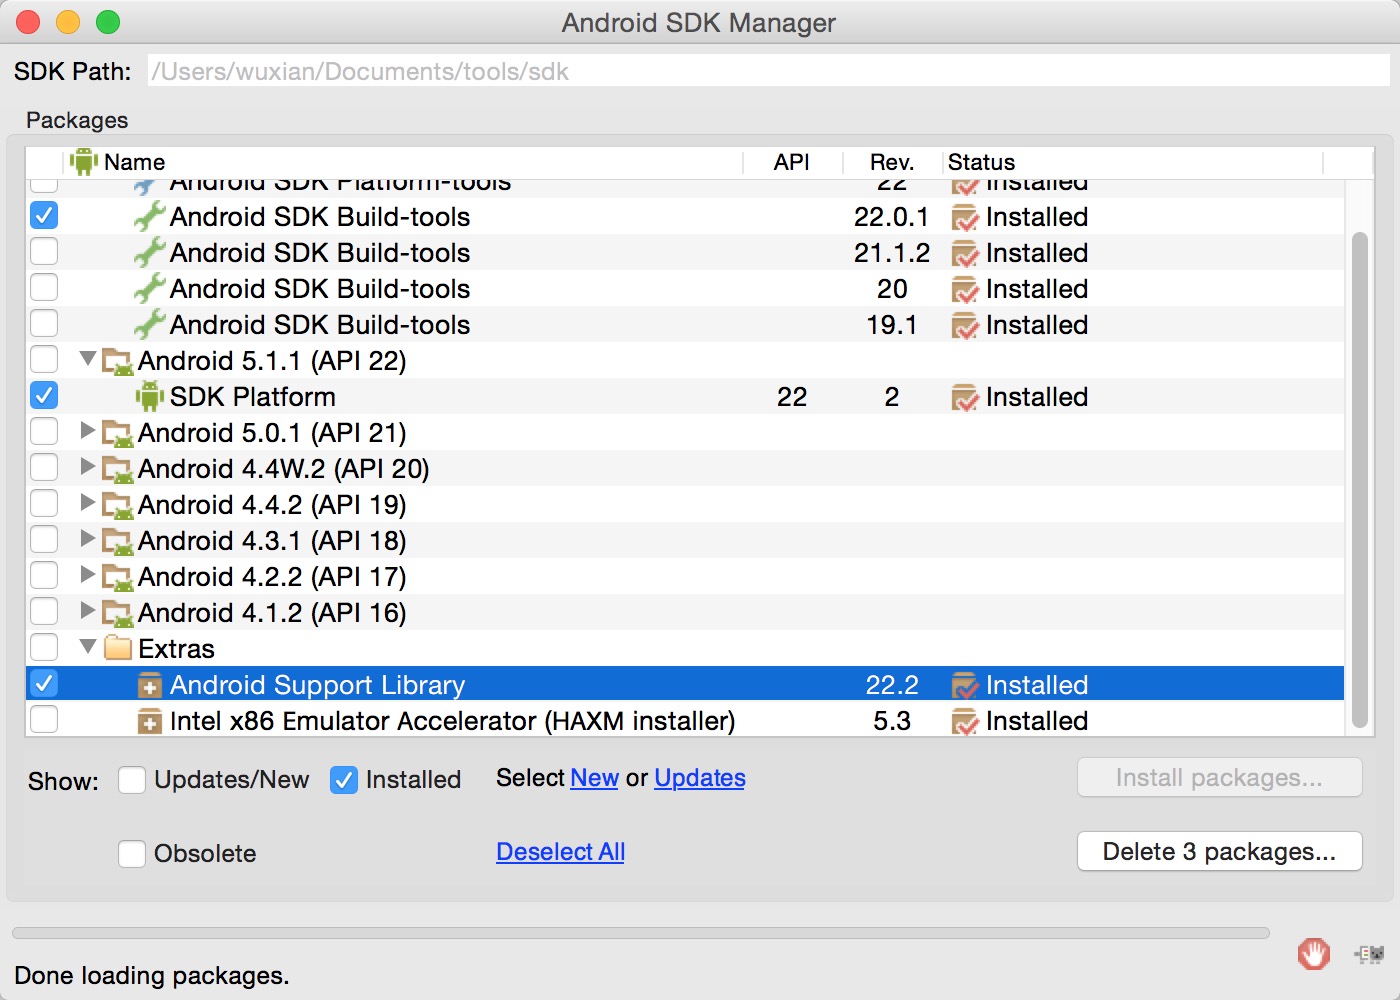Screen dimensions: 1400x1000
Task: Select the Intel x86 Emulator Accelerator (HAXM installer) row
Action: click(684, 720)
